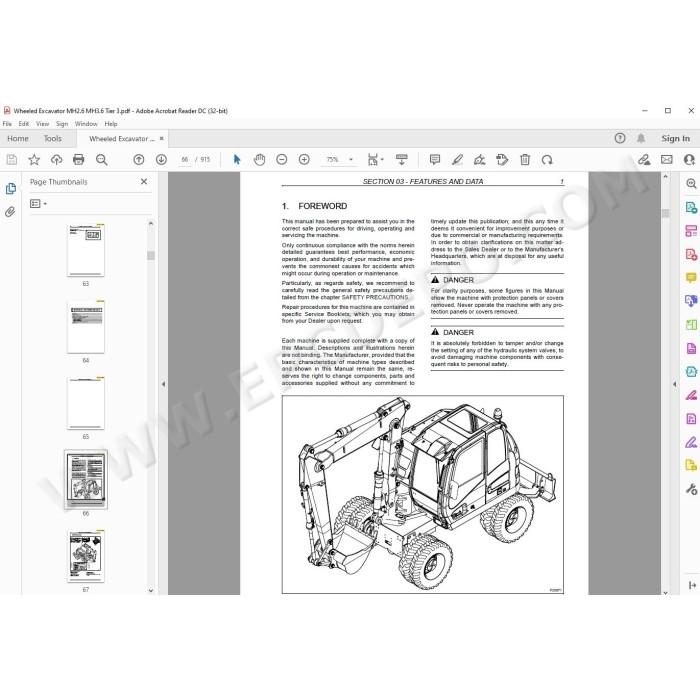Viewport: 700px width, 700px height.
Task: Zoom in with the plus button
Action: tap(304, 159)
